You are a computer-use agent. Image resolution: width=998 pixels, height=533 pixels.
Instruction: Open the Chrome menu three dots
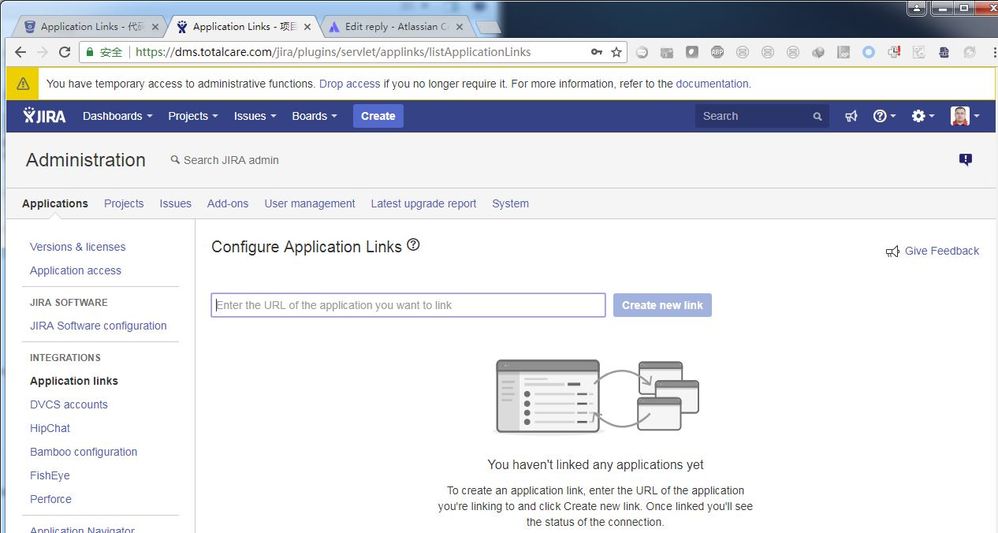pyautogui.click(x=994, y=52)
